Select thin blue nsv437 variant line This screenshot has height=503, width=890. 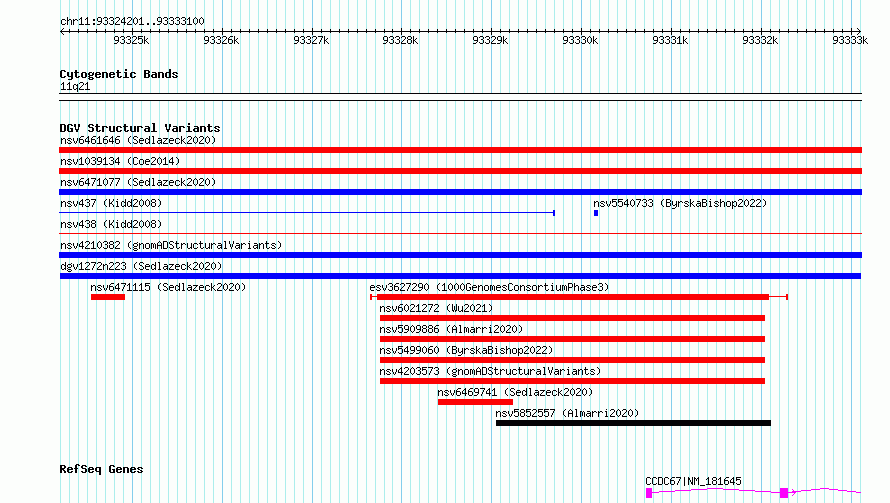[307, 213]
